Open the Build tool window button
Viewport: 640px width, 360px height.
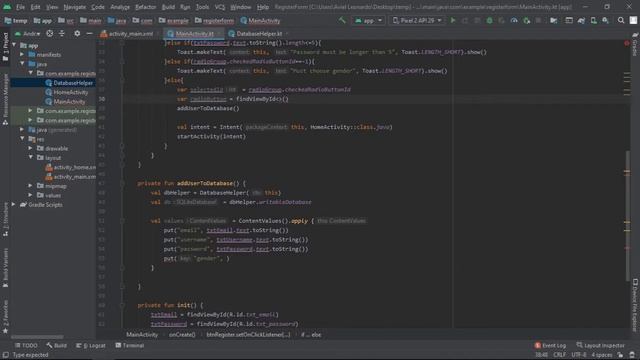pyautogui.click(x=57, y=345)
